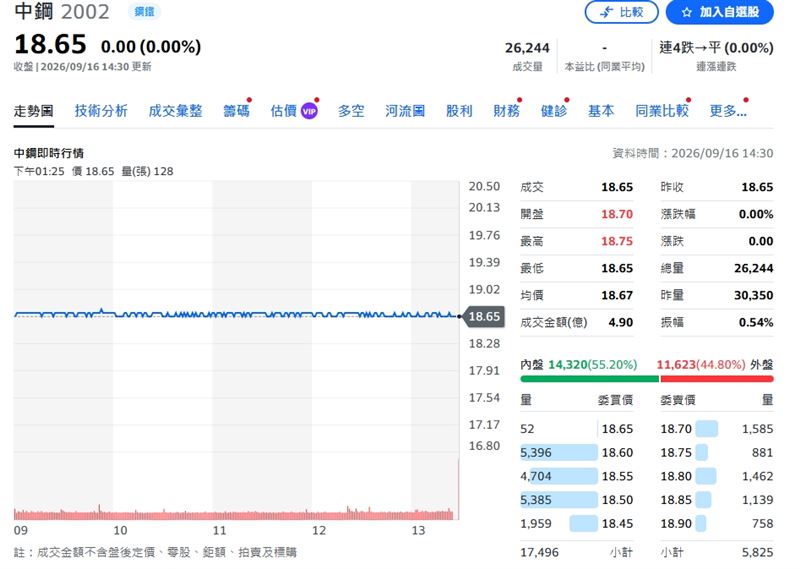Click the main price 18.65 header

pos(50,44)
